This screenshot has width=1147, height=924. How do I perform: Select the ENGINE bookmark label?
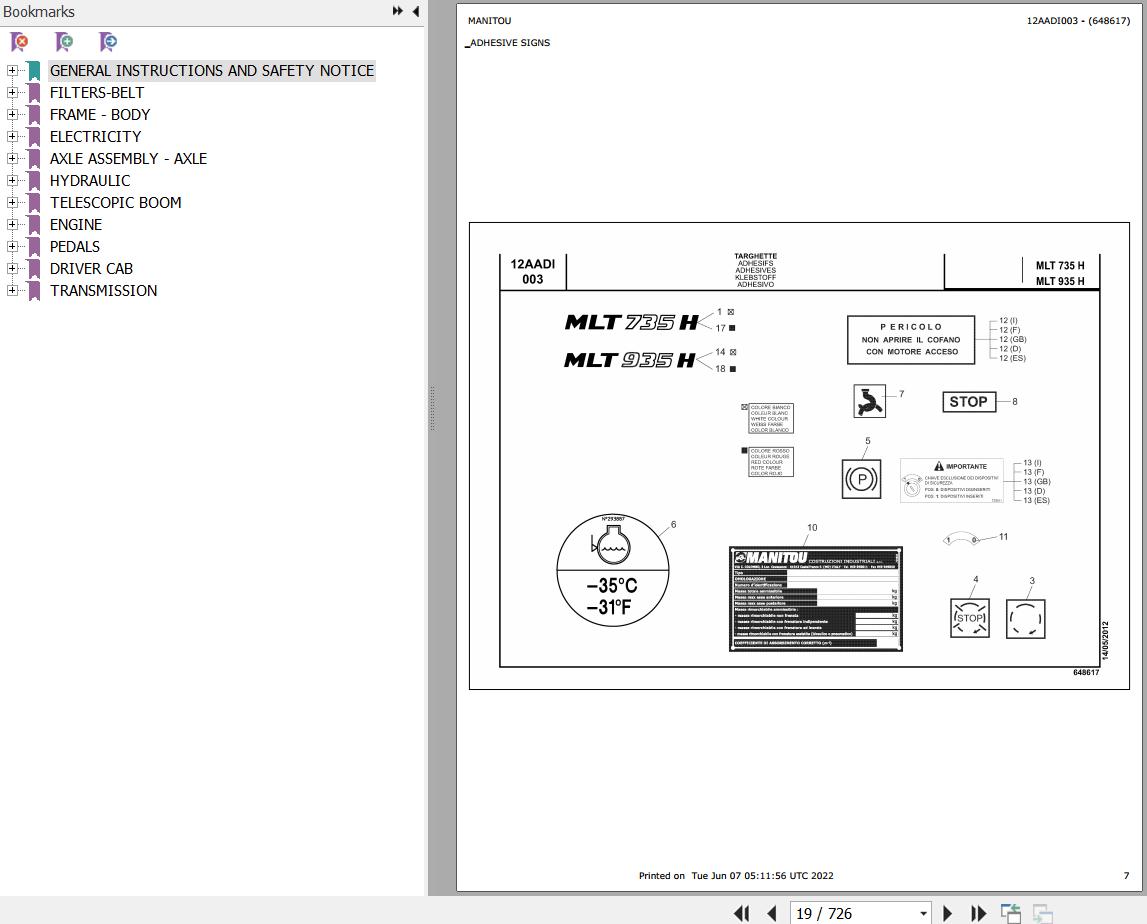coord(76,225)
